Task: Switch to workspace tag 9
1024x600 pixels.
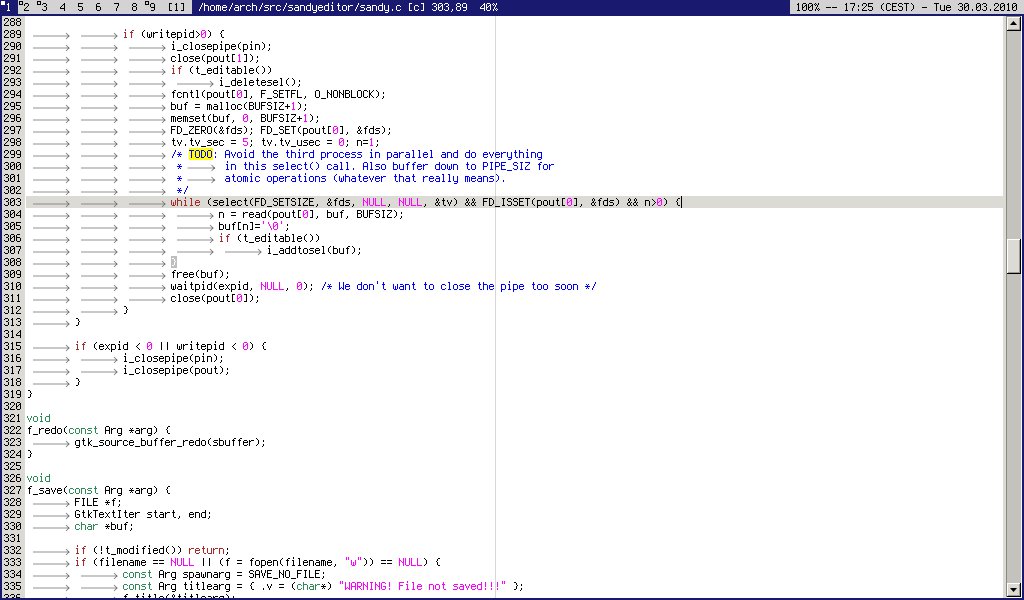Action: 150,7
